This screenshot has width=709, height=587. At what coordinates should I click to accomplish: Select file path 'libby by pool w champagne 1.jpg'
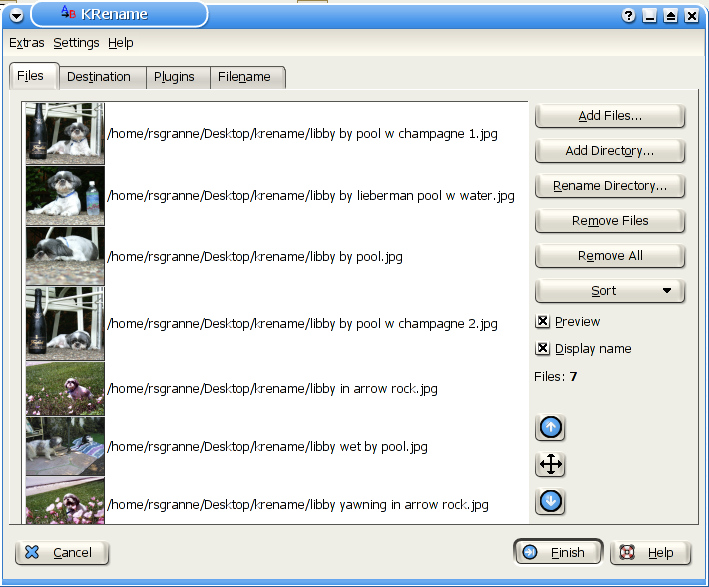303,134
